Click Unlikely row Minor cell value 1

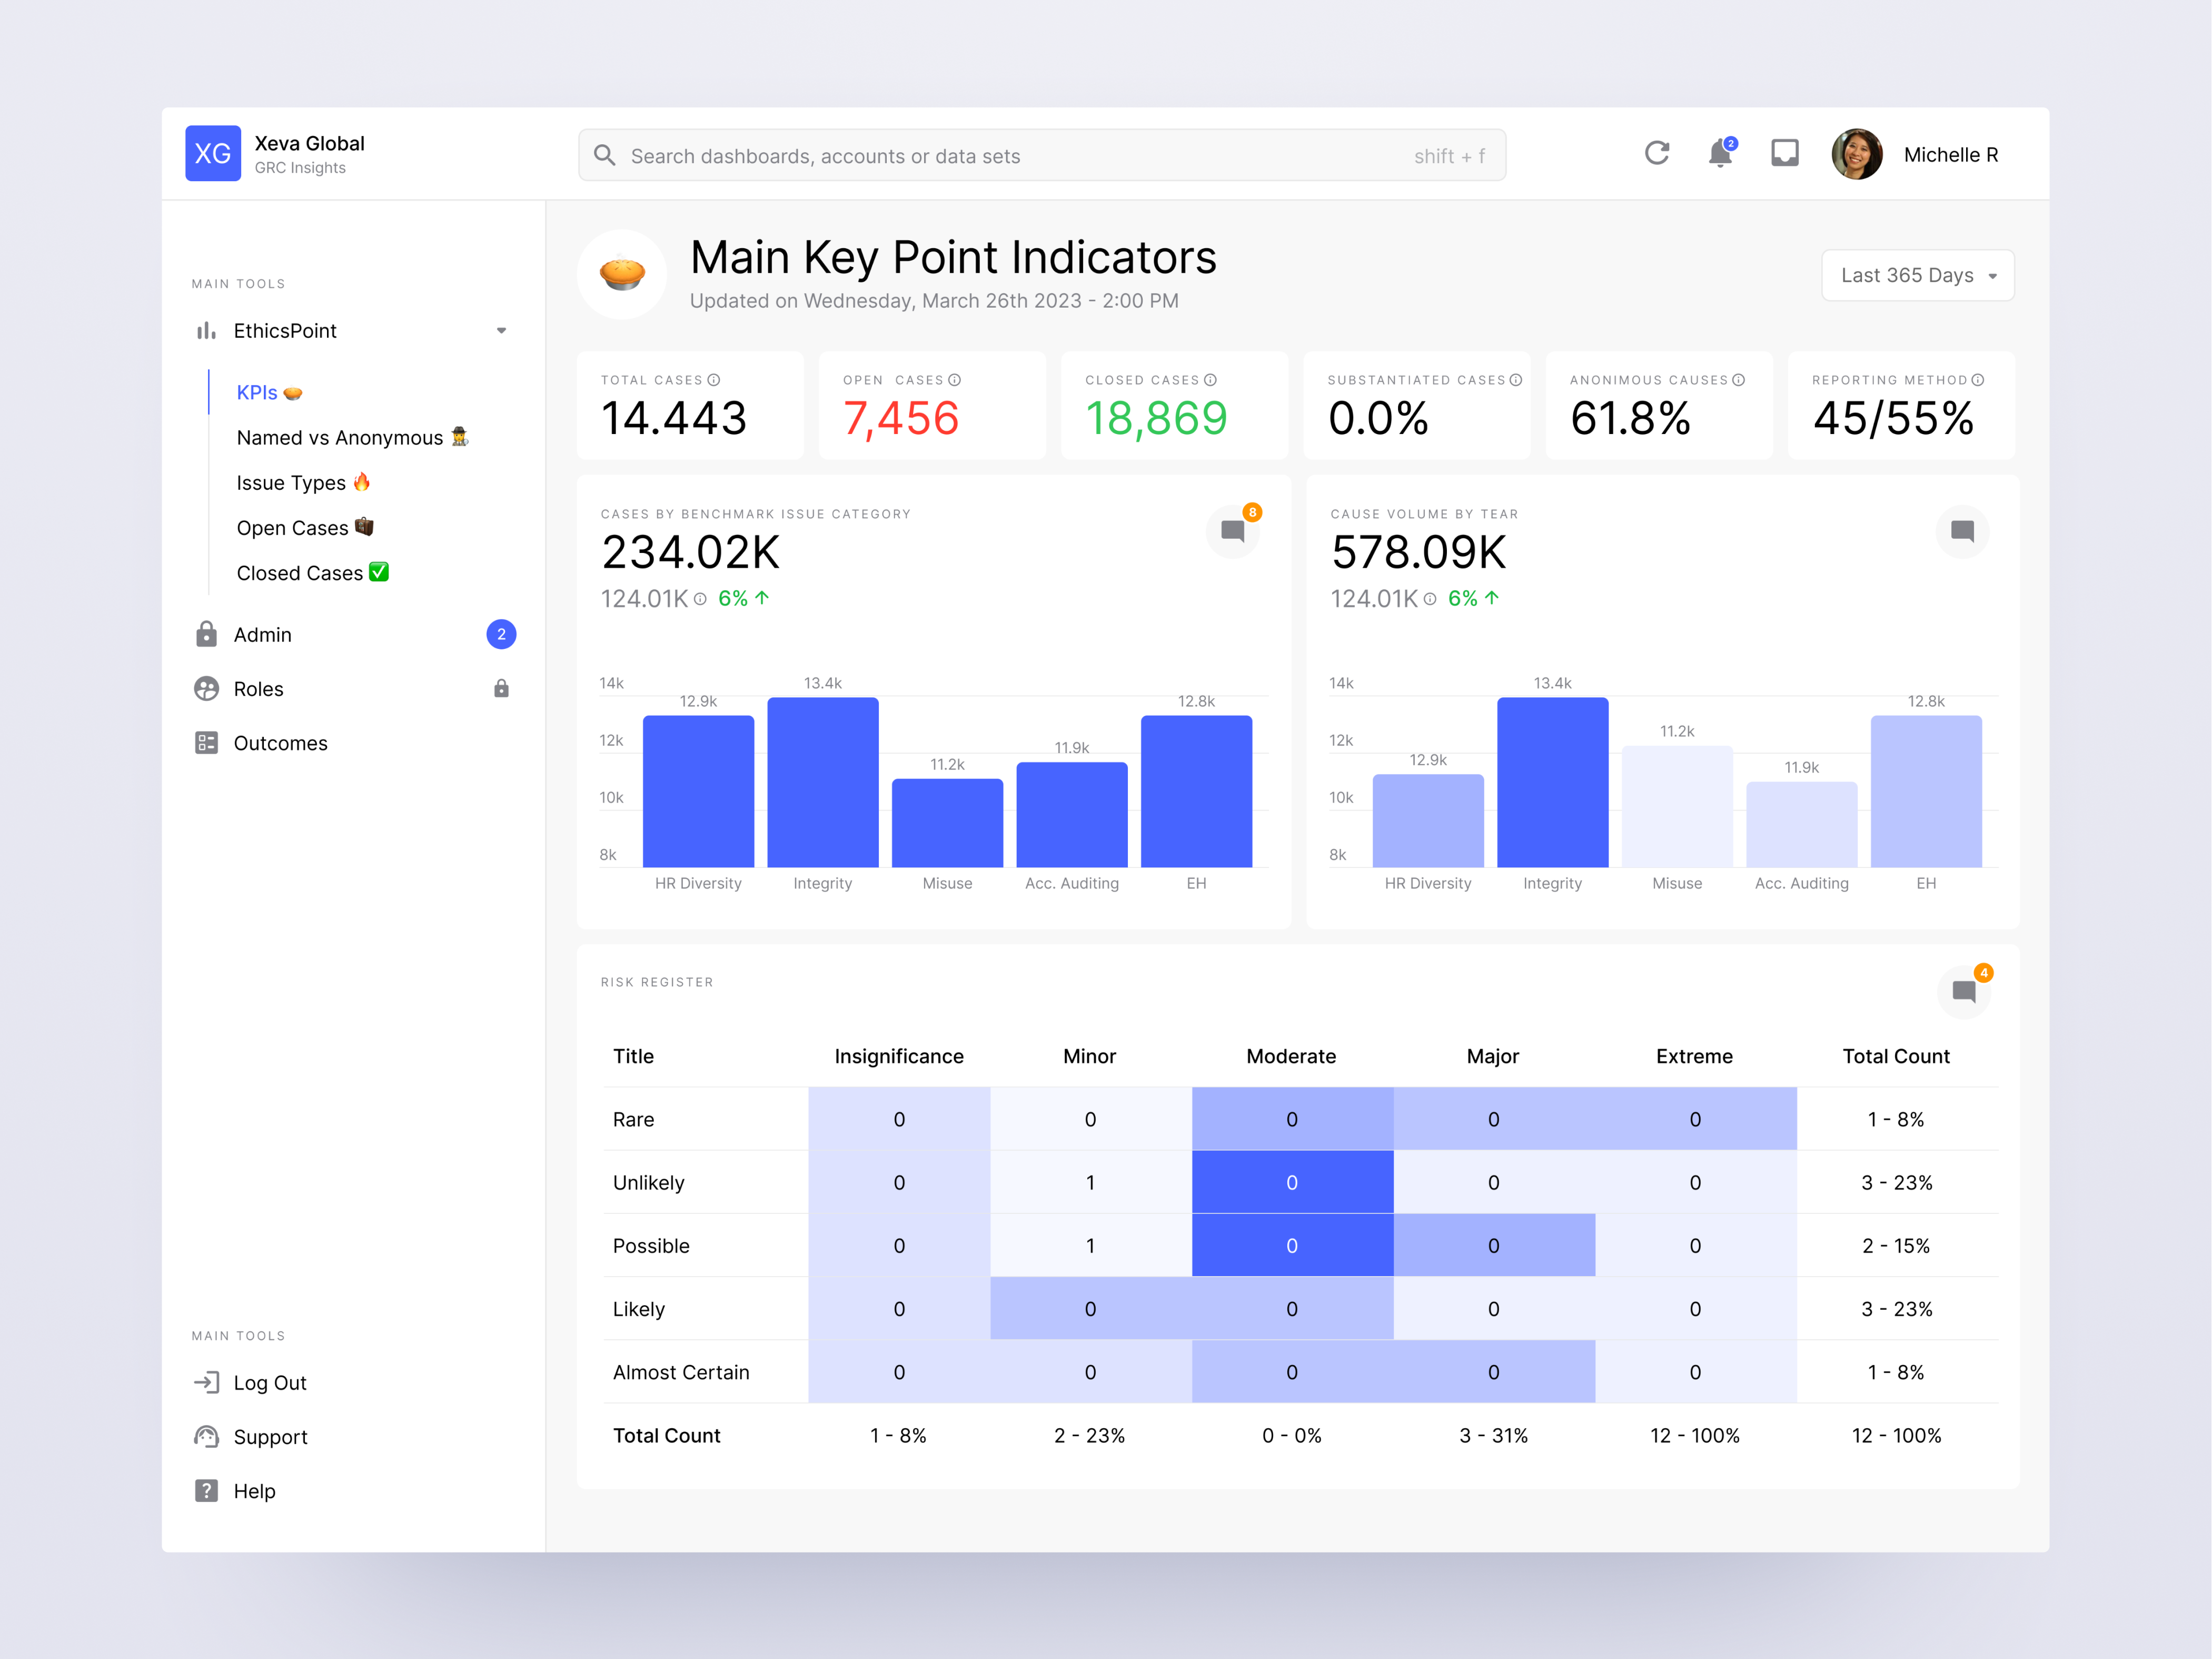(x=1090, y=1182)
